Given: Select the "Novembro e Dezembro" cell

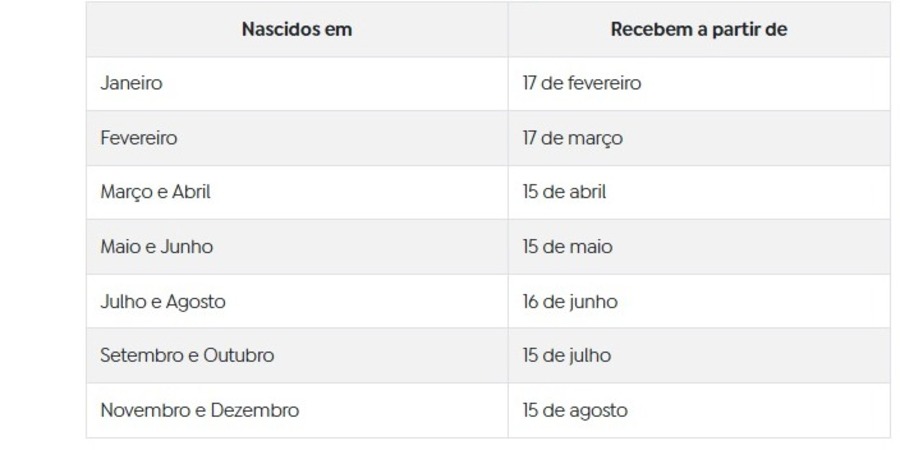Looking at the screenshot, I should 297,410.
